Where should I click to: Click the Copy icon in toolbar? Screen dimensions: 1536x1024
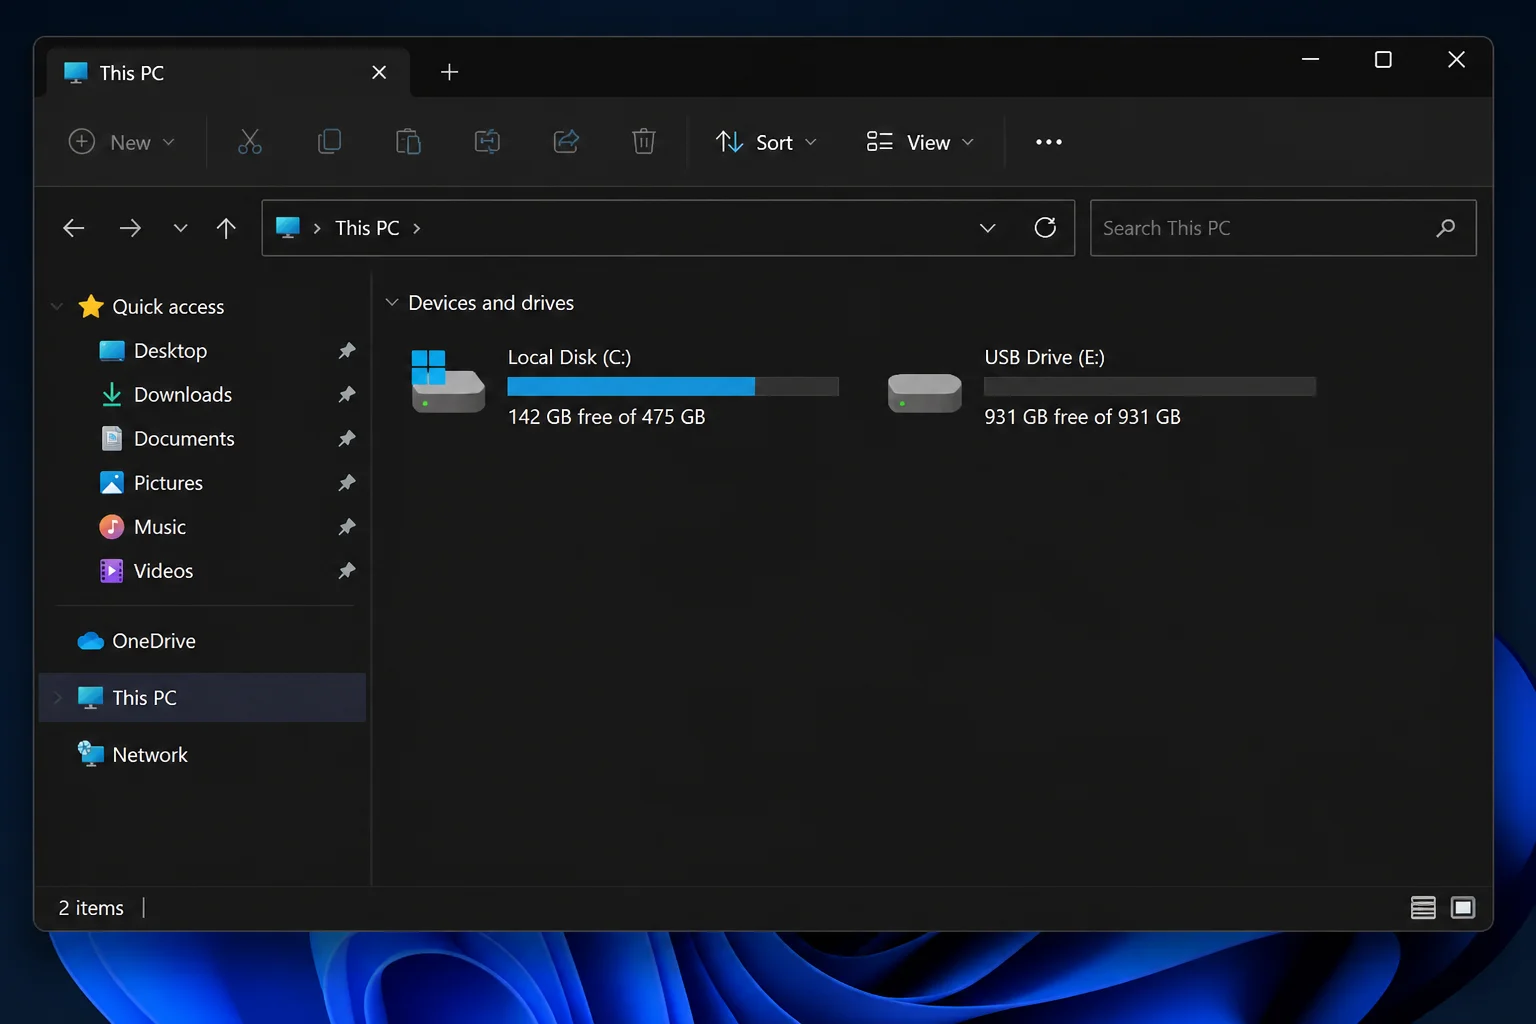[x=329, y=142]
